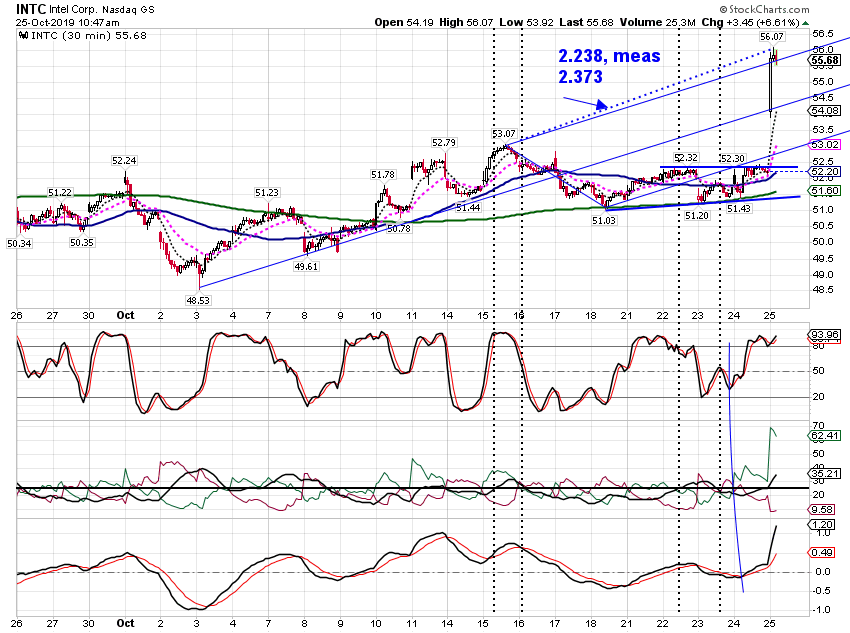
Task: Click the "Intel Corp." company name
Action: pos(74,10)
